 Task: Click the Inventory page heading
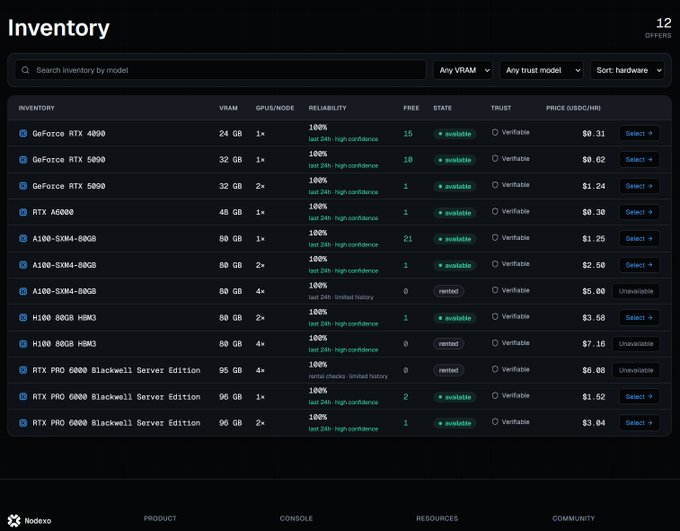[59, 28]
